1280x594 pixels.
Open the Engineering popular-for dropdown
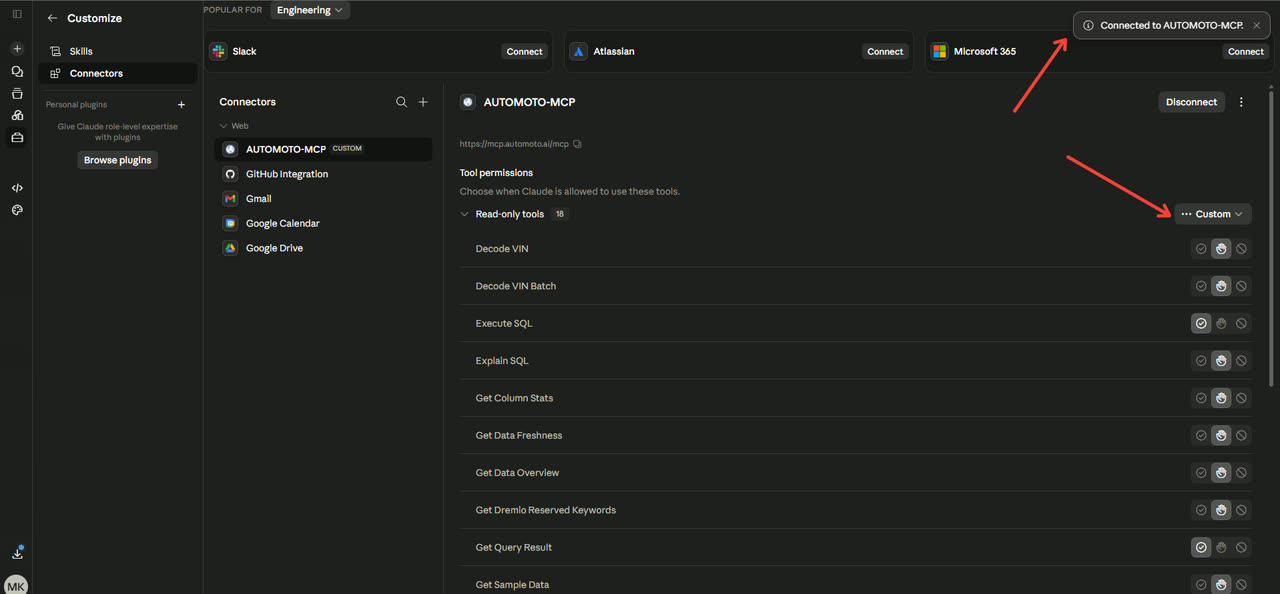click(x=310, y=10)
